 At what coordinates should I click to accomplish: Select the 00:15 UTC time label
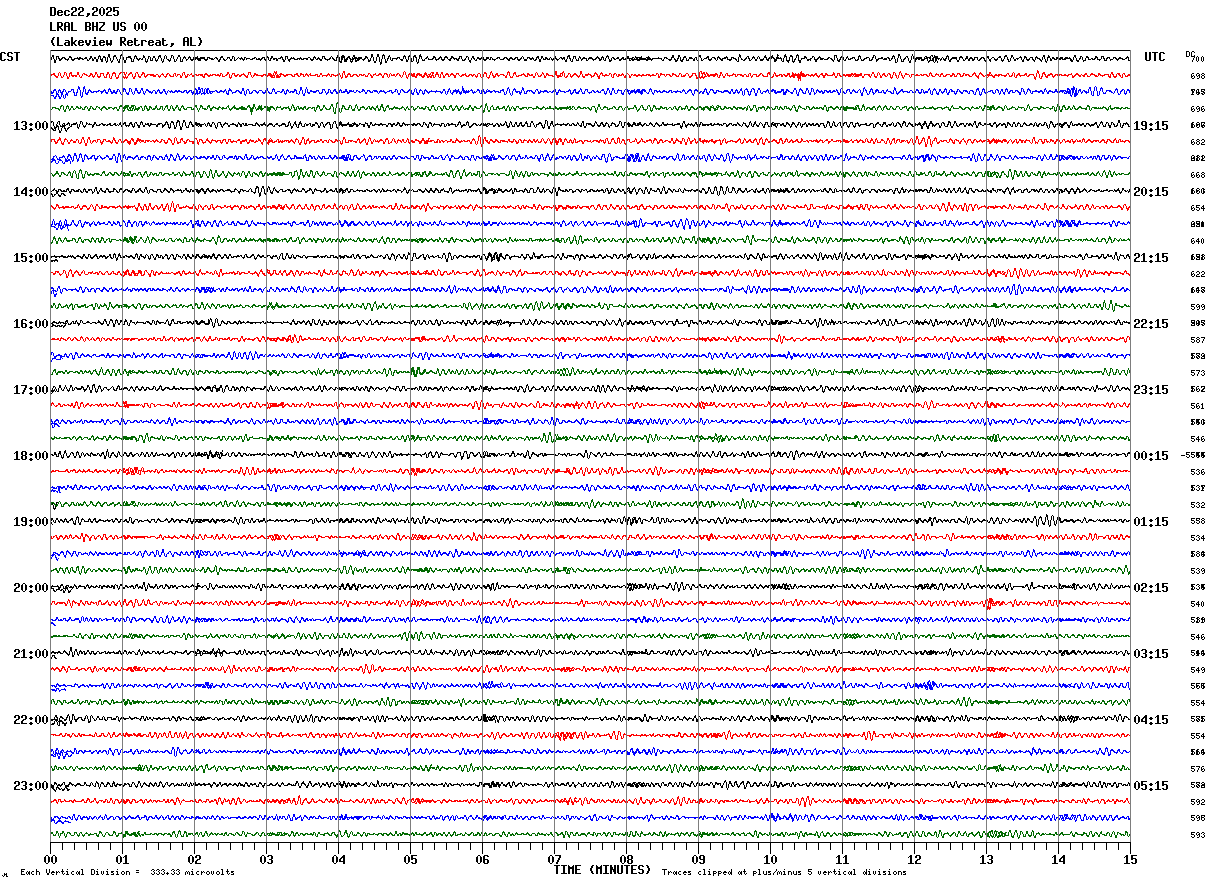click(1151, 456)
